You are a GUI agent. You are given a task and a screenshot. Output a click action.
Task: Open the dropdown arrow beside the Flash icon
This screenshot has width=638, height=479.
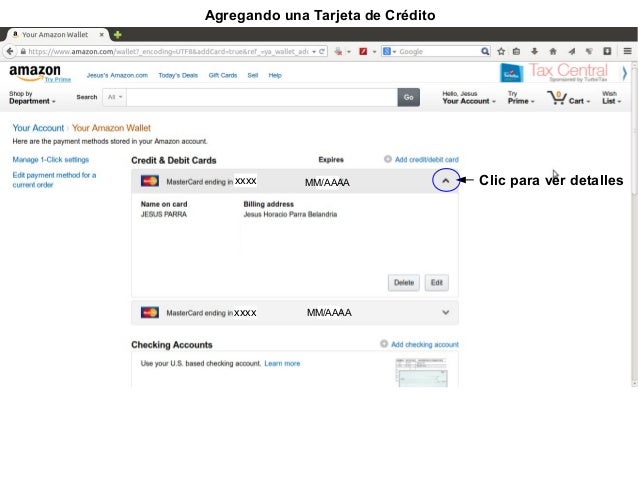[x=374, y=52]
